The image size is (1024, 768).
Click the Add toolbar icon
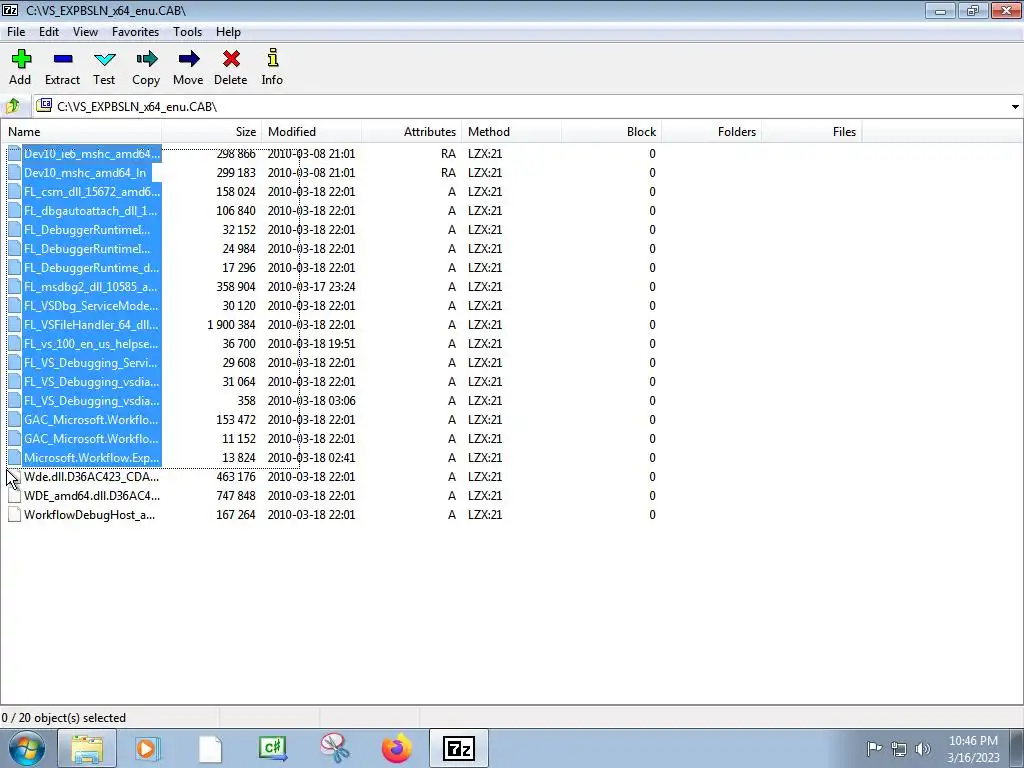(x=20, y=67)
